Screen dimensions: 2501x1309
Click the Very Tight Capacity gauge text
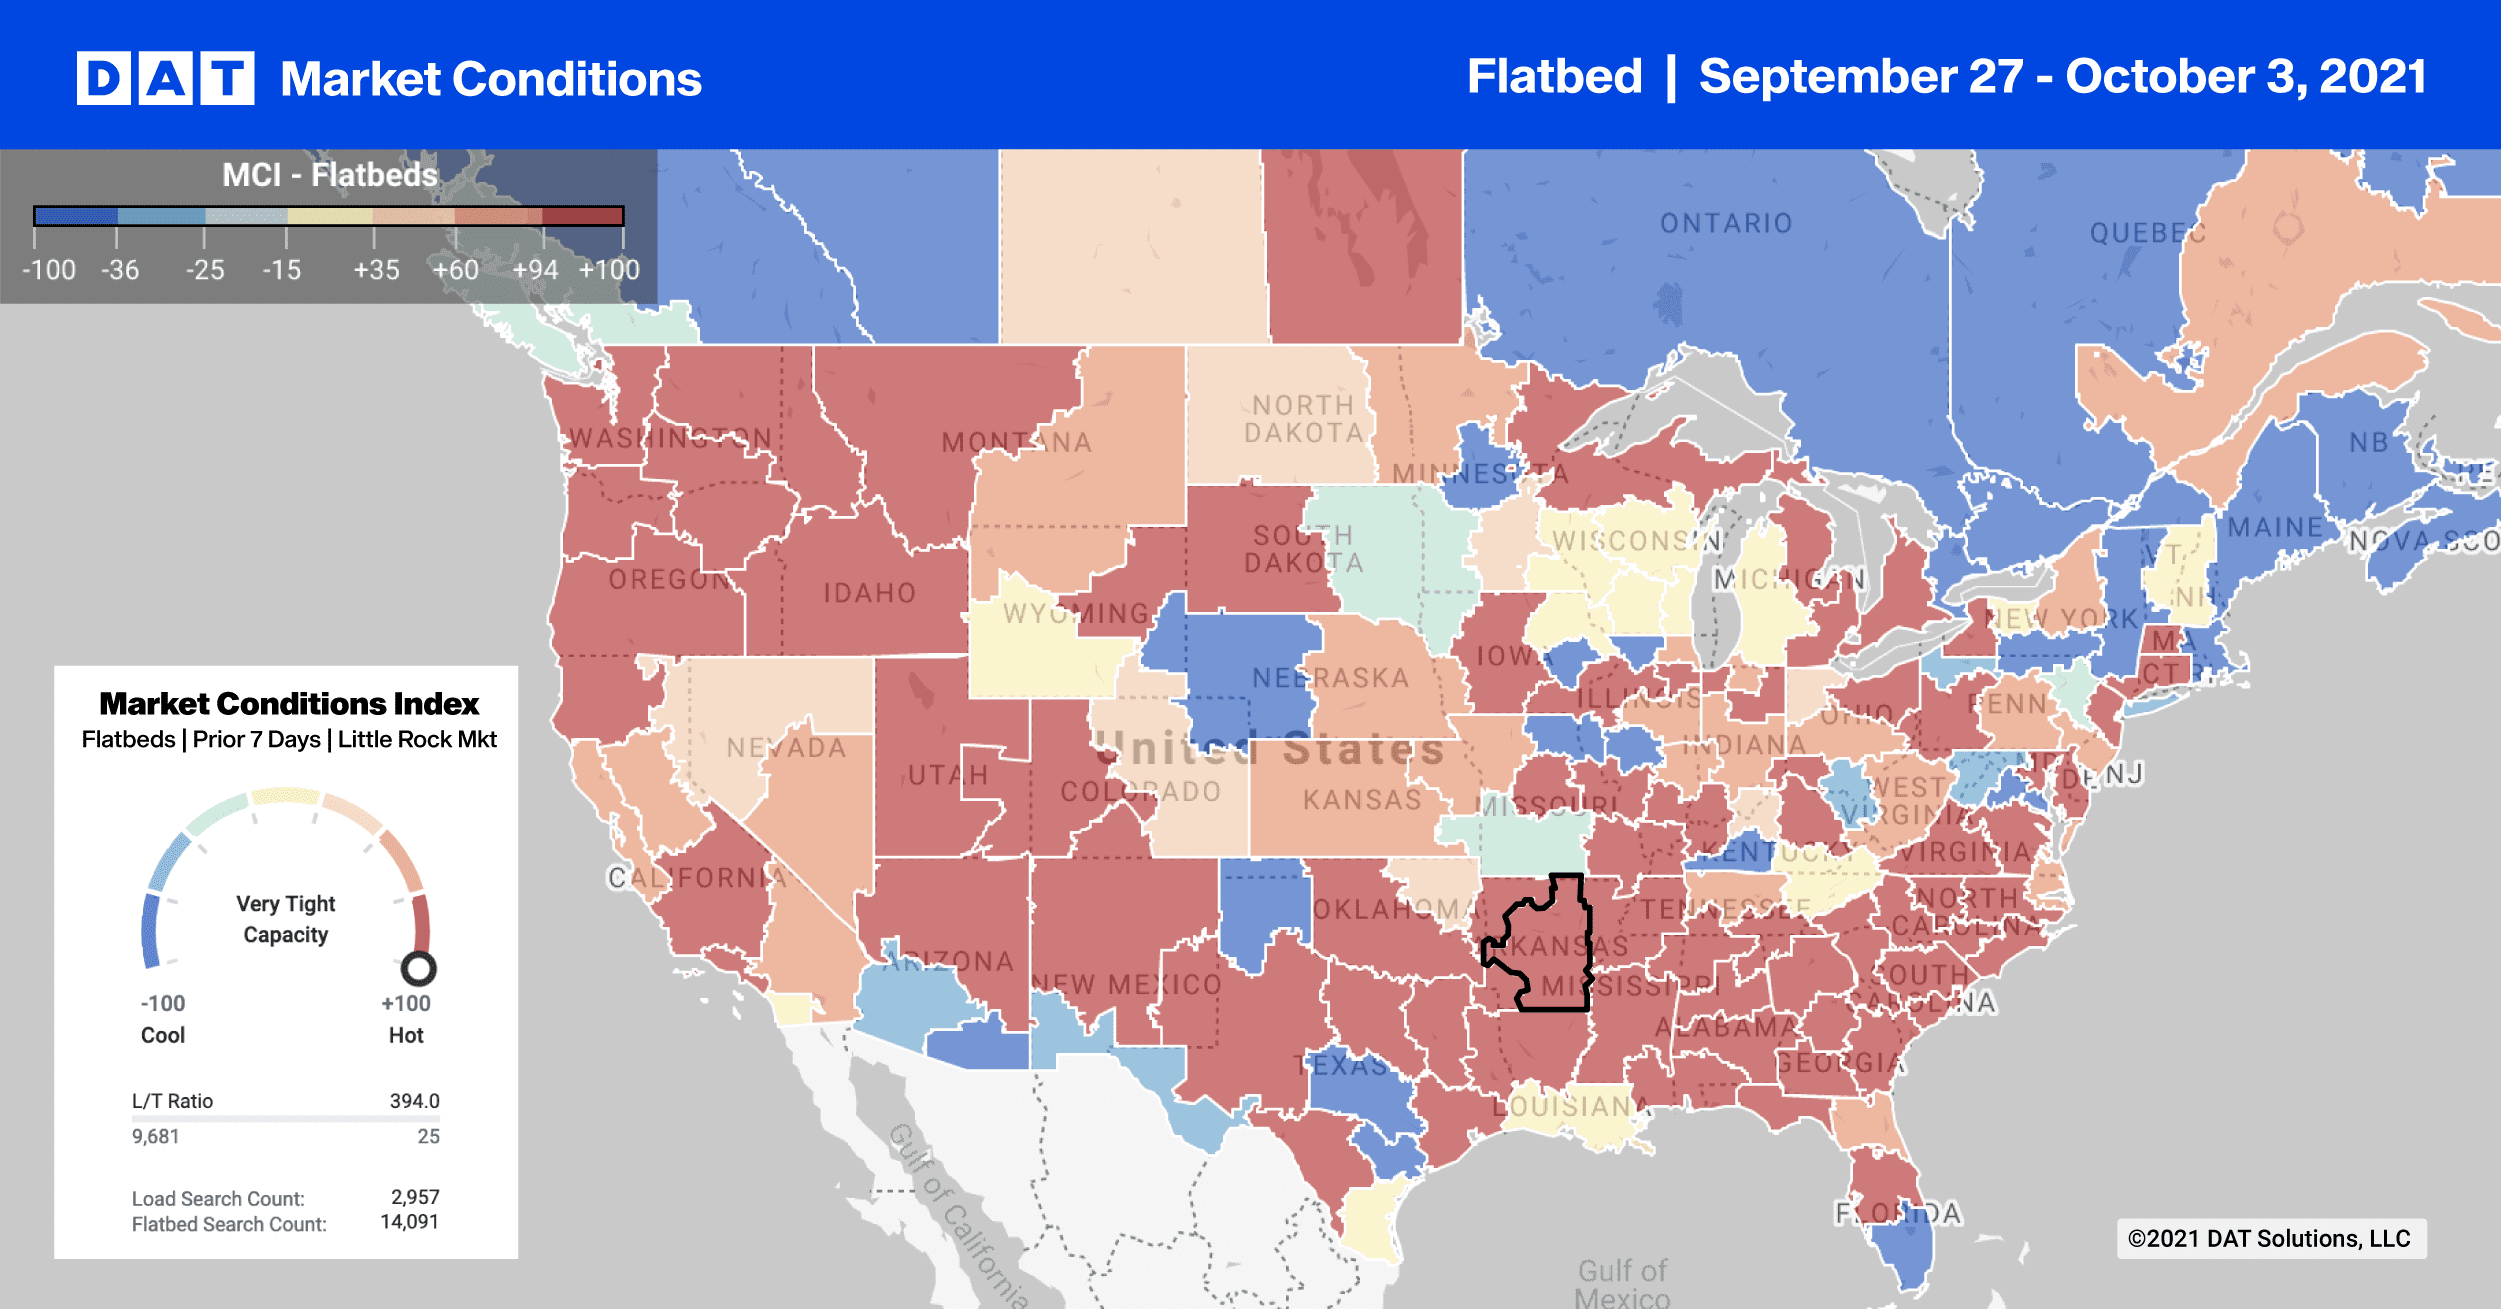(x=286, y=918)
